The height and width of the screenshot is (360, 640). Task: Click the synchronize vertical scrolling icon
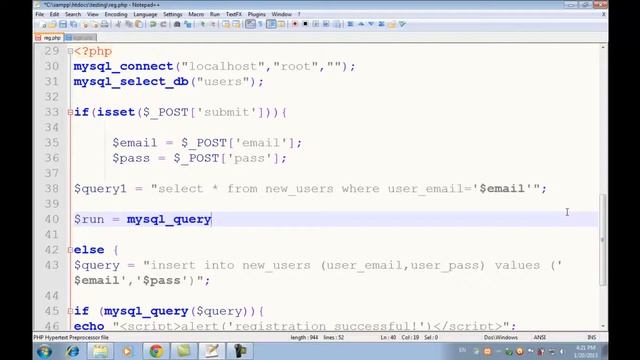(226, 24)
